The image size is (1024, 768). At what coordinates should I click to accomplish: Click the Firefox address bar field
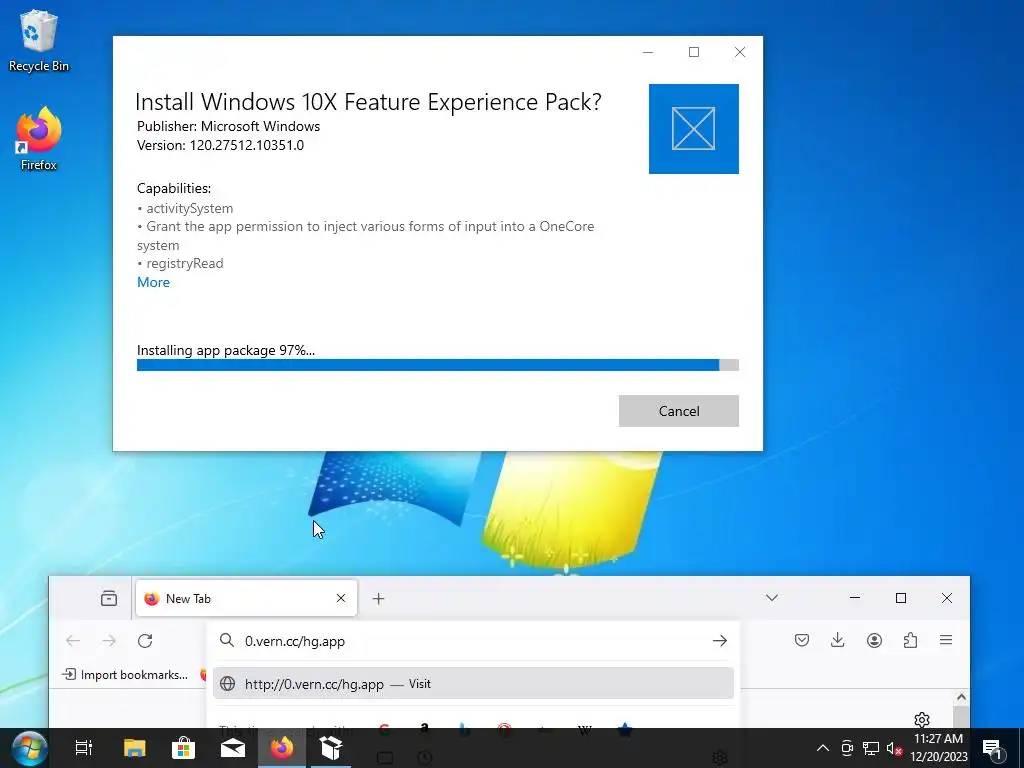(x=473, y=641)
